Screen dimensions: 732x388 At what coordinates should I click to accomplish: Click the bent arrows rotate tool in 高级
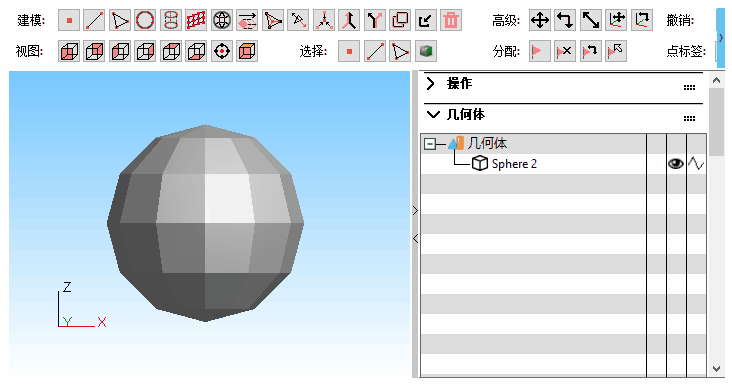coord(565,21)
